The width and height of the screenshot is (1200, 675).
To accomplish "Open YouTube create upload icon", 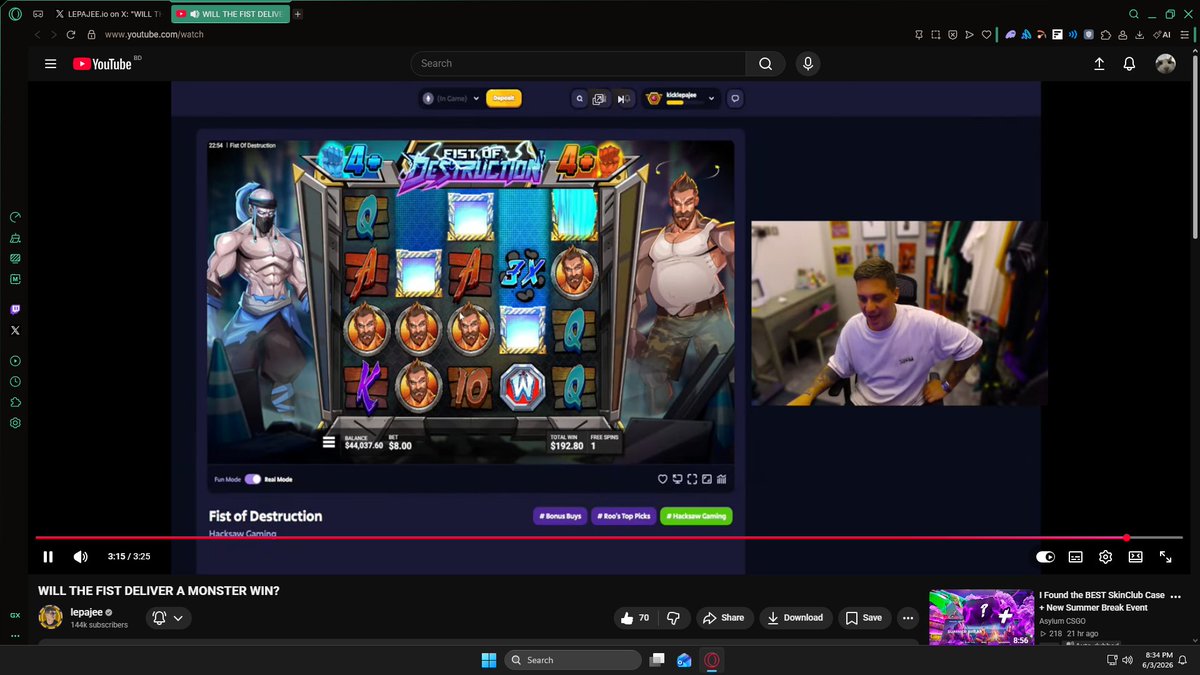I will click(x=1099, y=63).
